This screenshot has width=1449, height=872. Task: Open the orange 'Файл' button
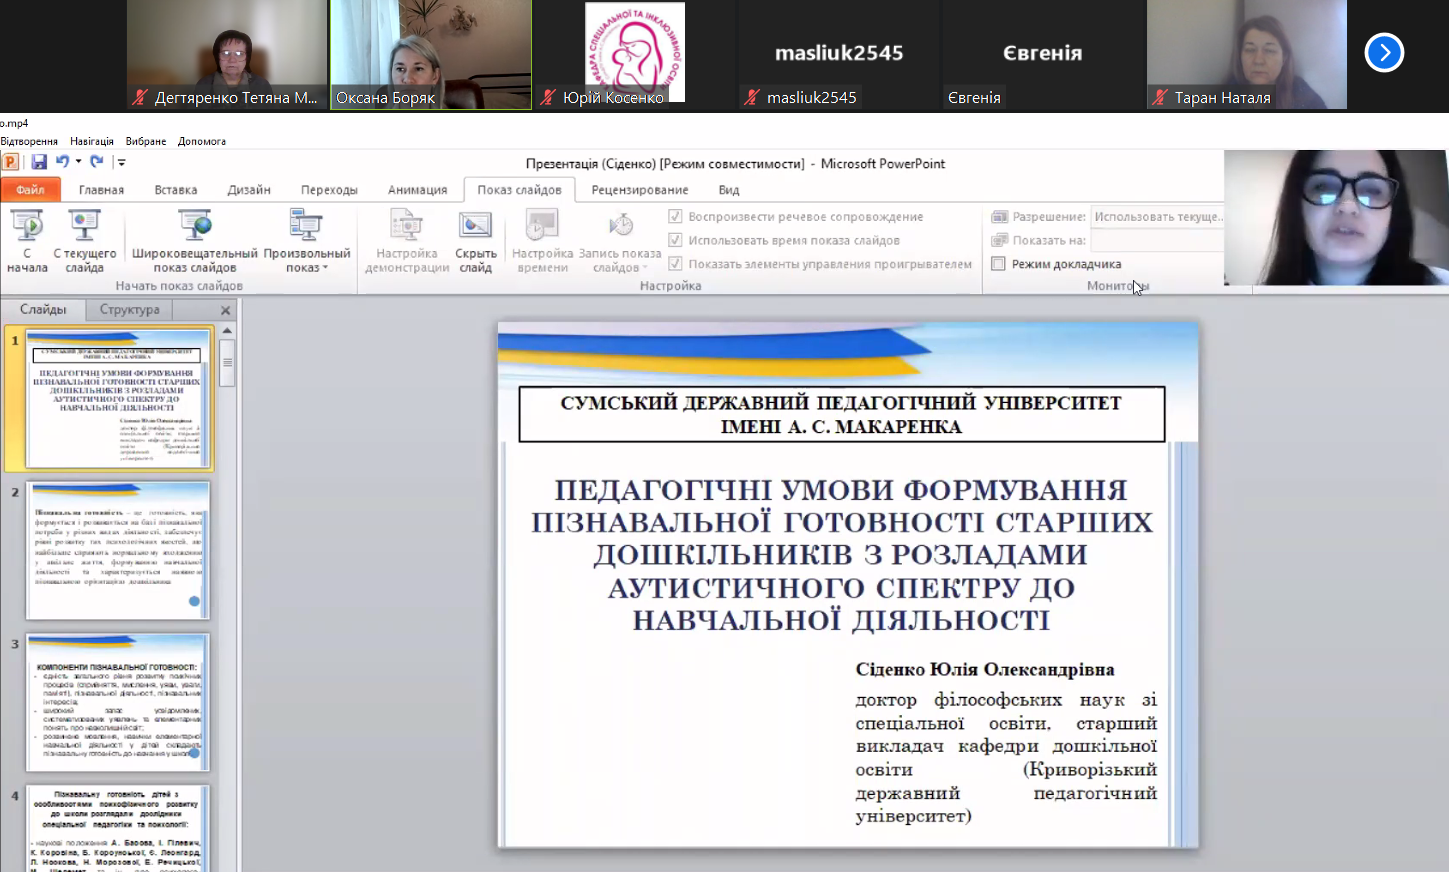coord(30,190)
